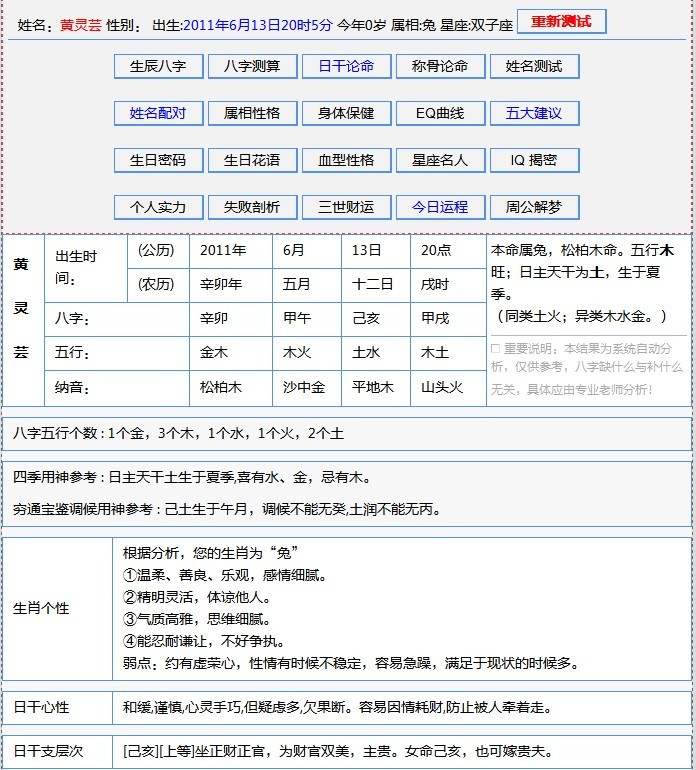
Task: Open the 八字测算 page
Action: (x=252, y=66)
